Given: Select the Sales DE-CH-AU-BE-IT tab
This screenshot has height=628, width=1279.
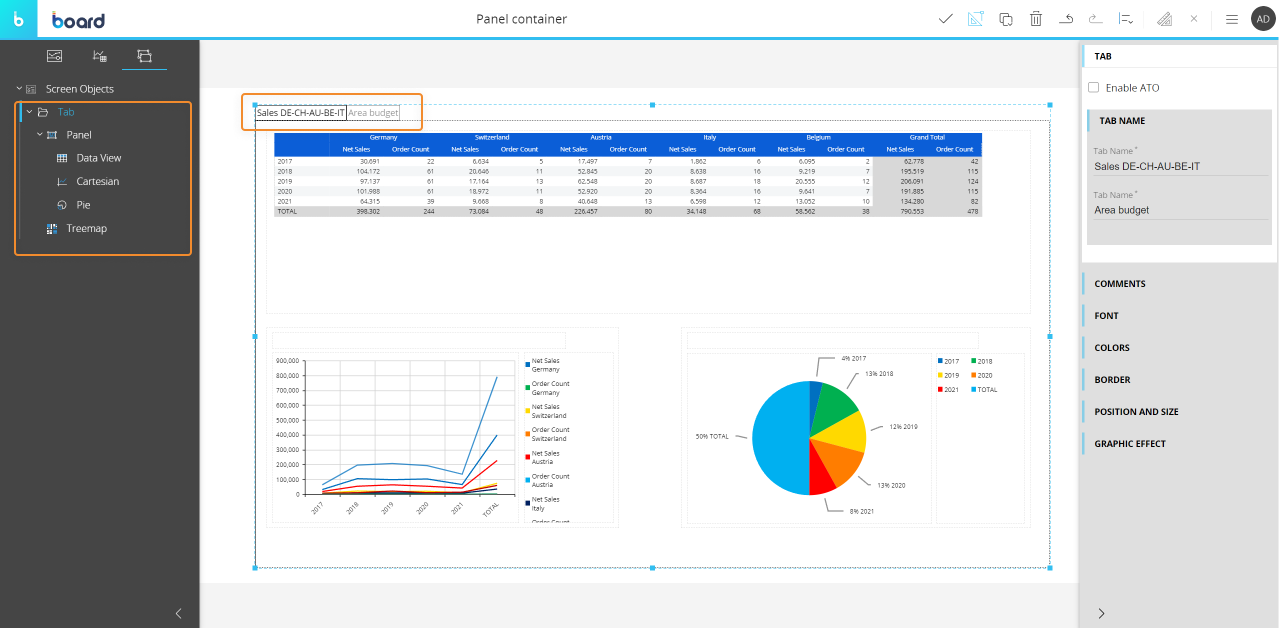Looking at the screenshot, I should coord(301,113).
